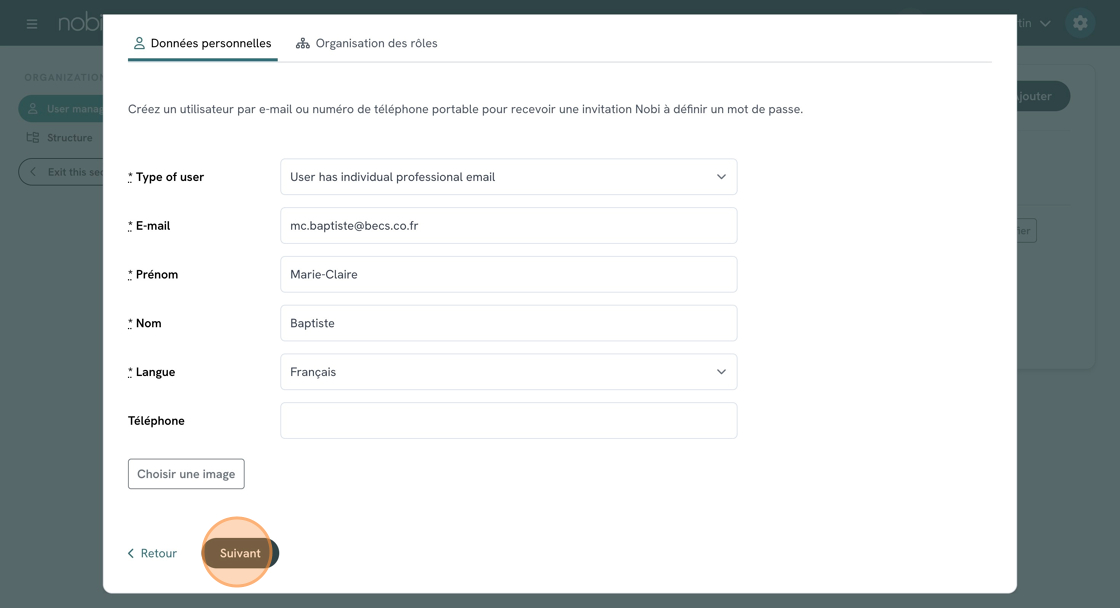Select User management in the sidebar

pos(62,108)
